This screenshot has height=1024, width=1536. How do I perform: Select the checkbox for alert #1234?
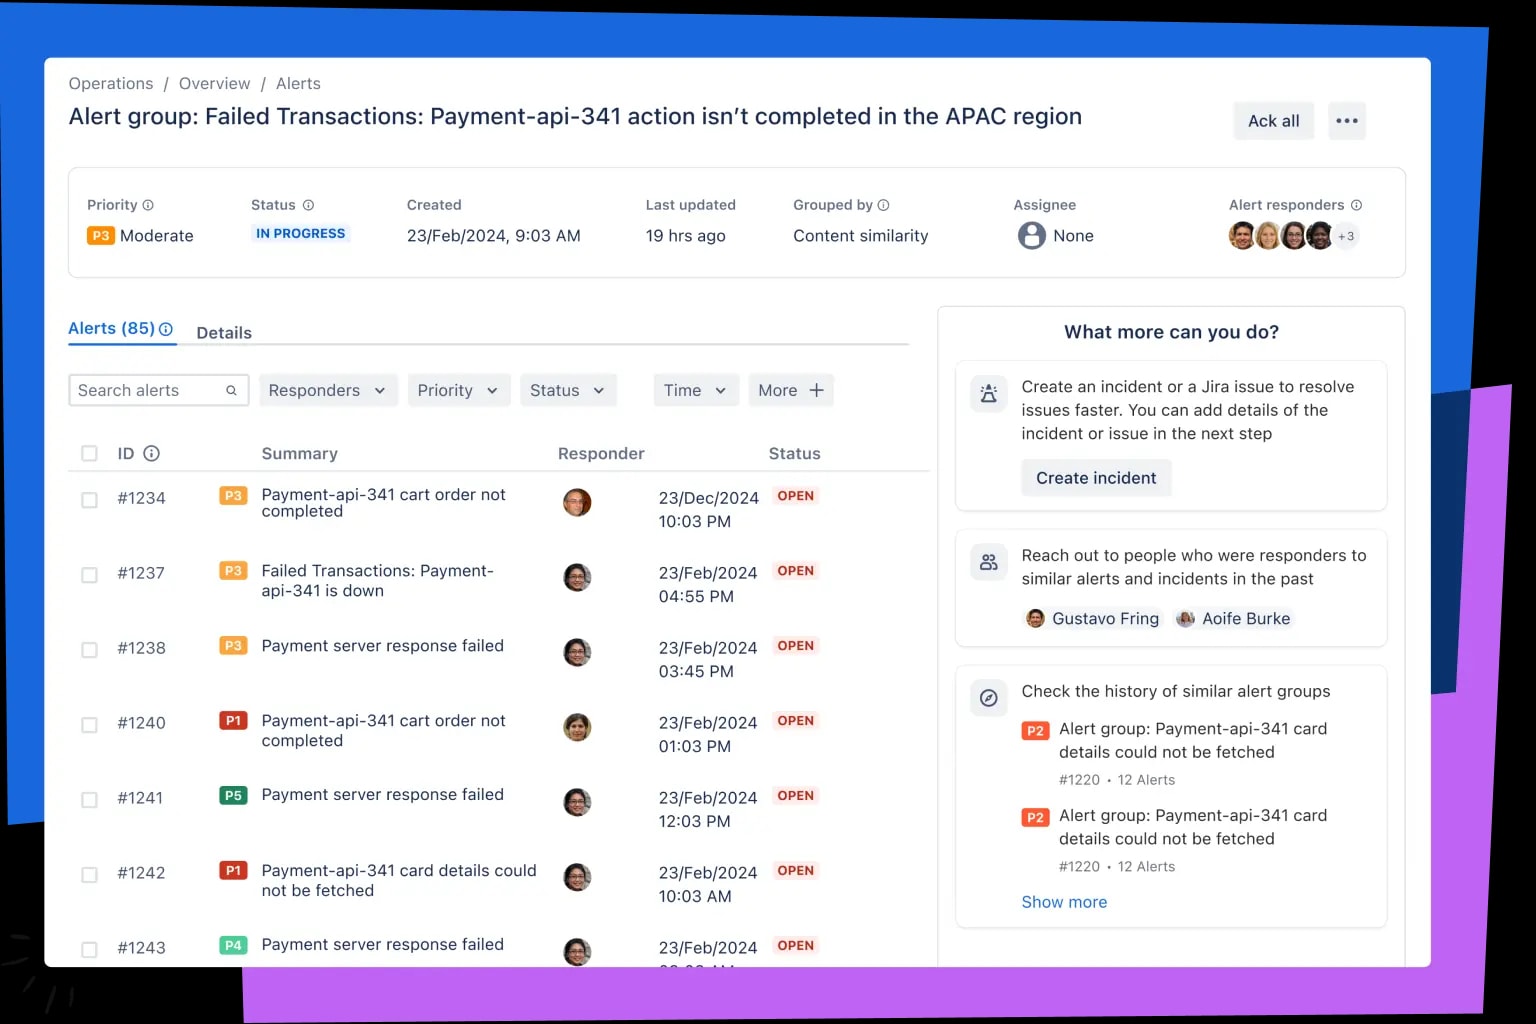tap(89, 499)
